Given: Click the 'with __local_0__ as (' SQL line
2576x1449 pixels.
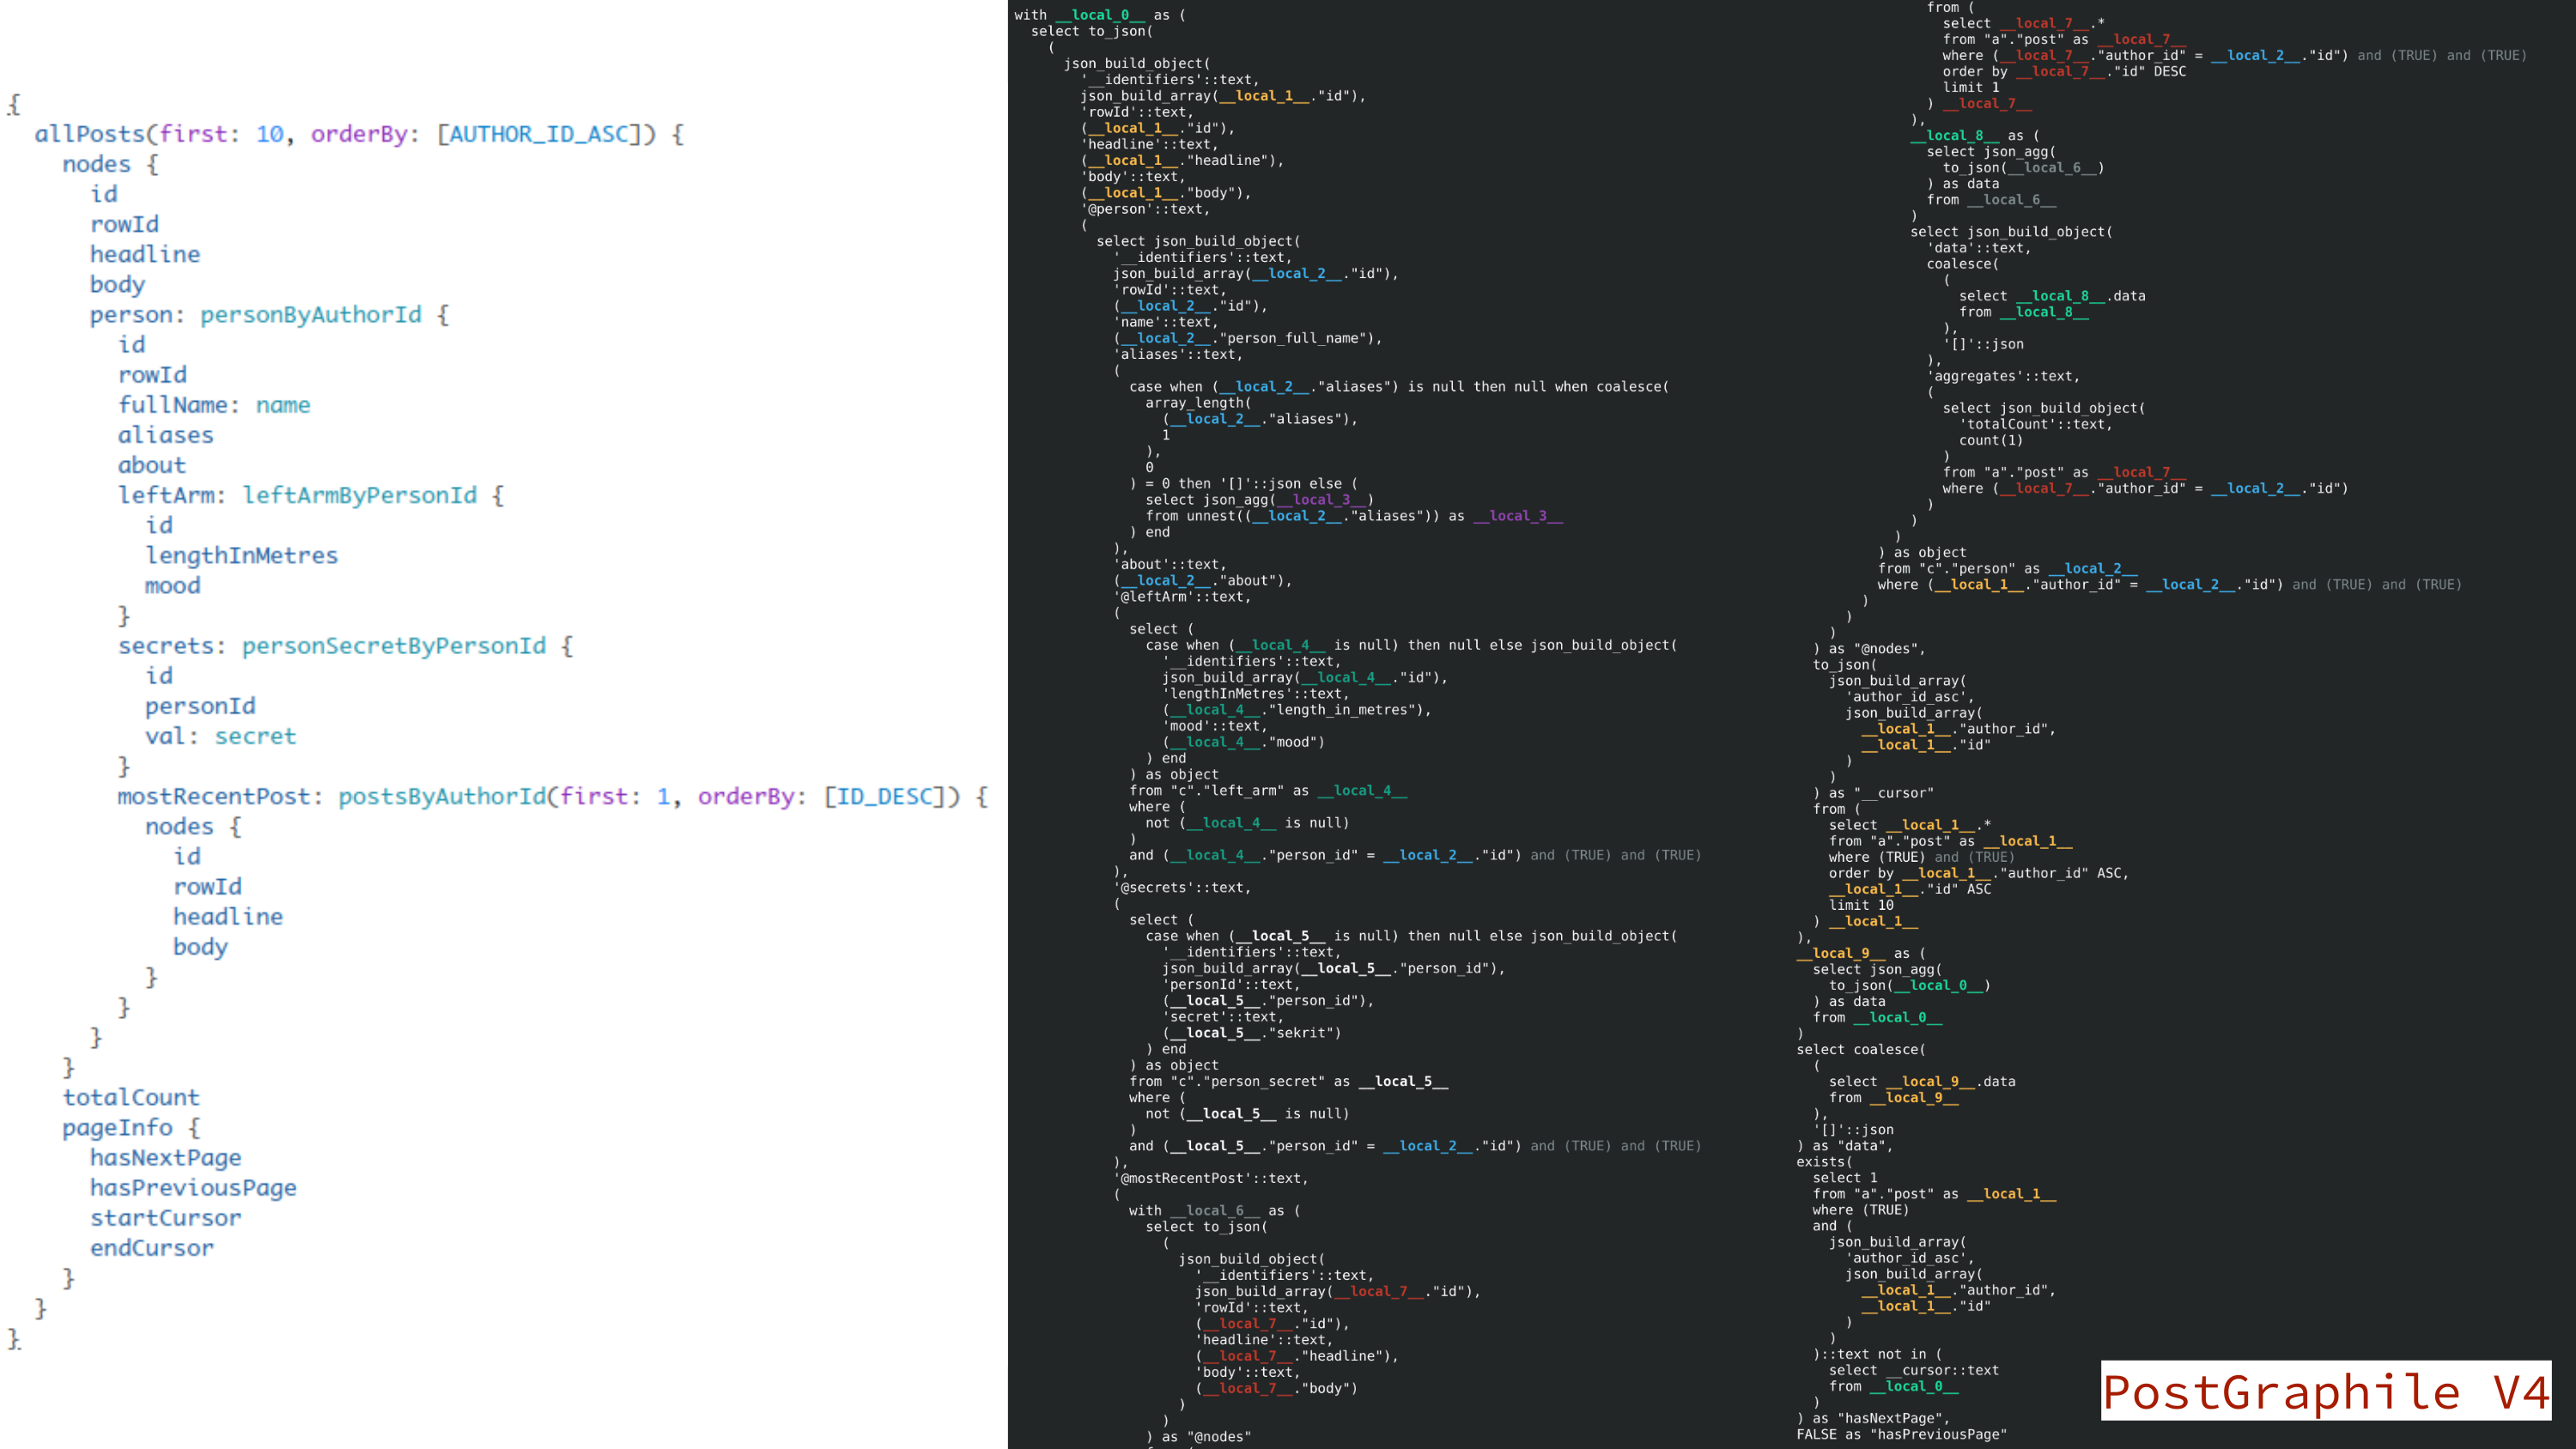Looking at the screenshot, I should 1100,15.
